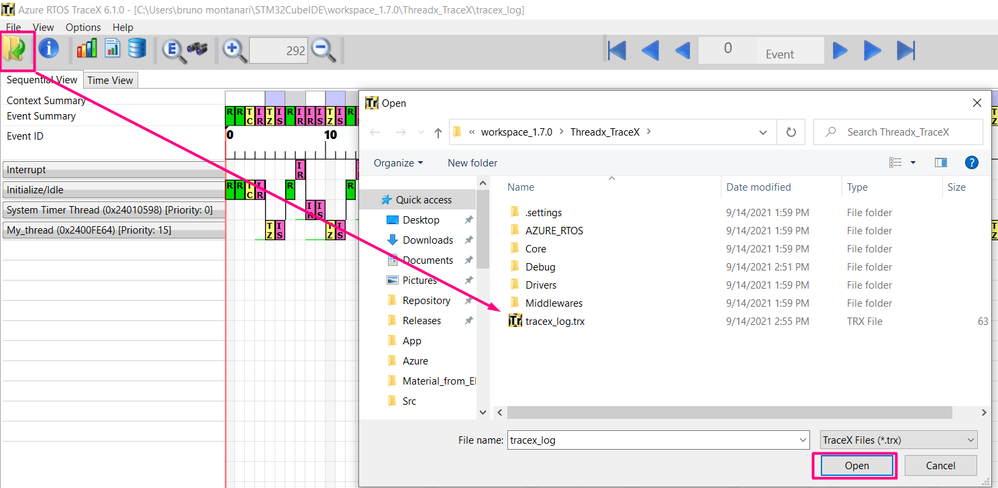Click the colored bar chart toolbar icon
The width and height of the screenshot is (998, 488).
click(87, 48)
